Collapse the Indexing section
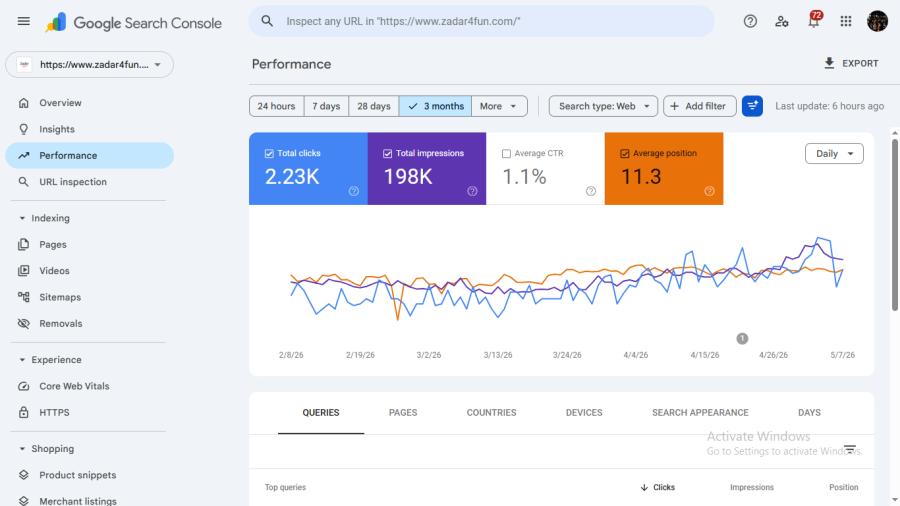The height and width of the screenshot is (506, 900). point(22,218)
